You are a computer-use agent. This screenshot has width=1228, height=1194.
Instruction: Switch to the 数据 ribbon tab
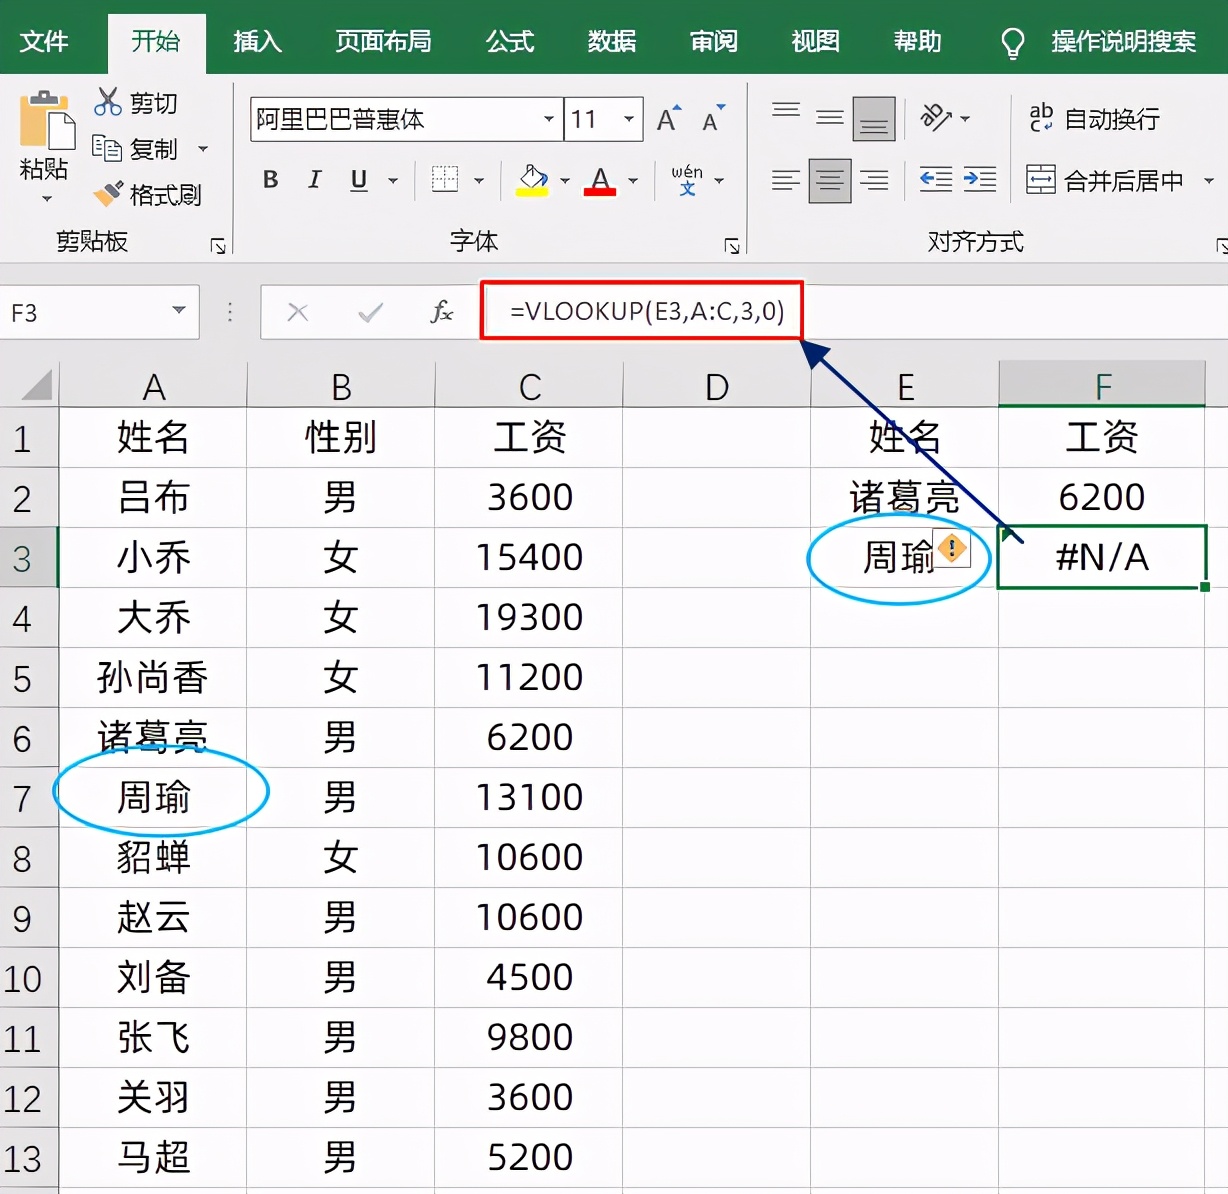pyautogui.click(x=611, y=42)
